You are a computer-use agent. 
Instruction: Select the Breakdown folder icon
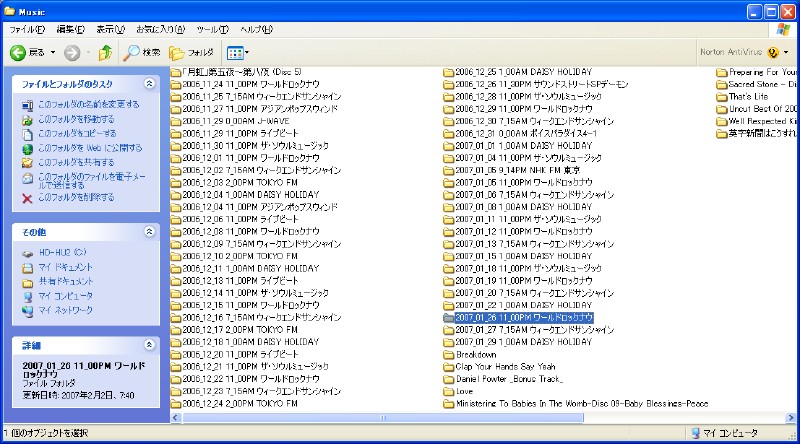pyautogui.click(x=449, y=354)
